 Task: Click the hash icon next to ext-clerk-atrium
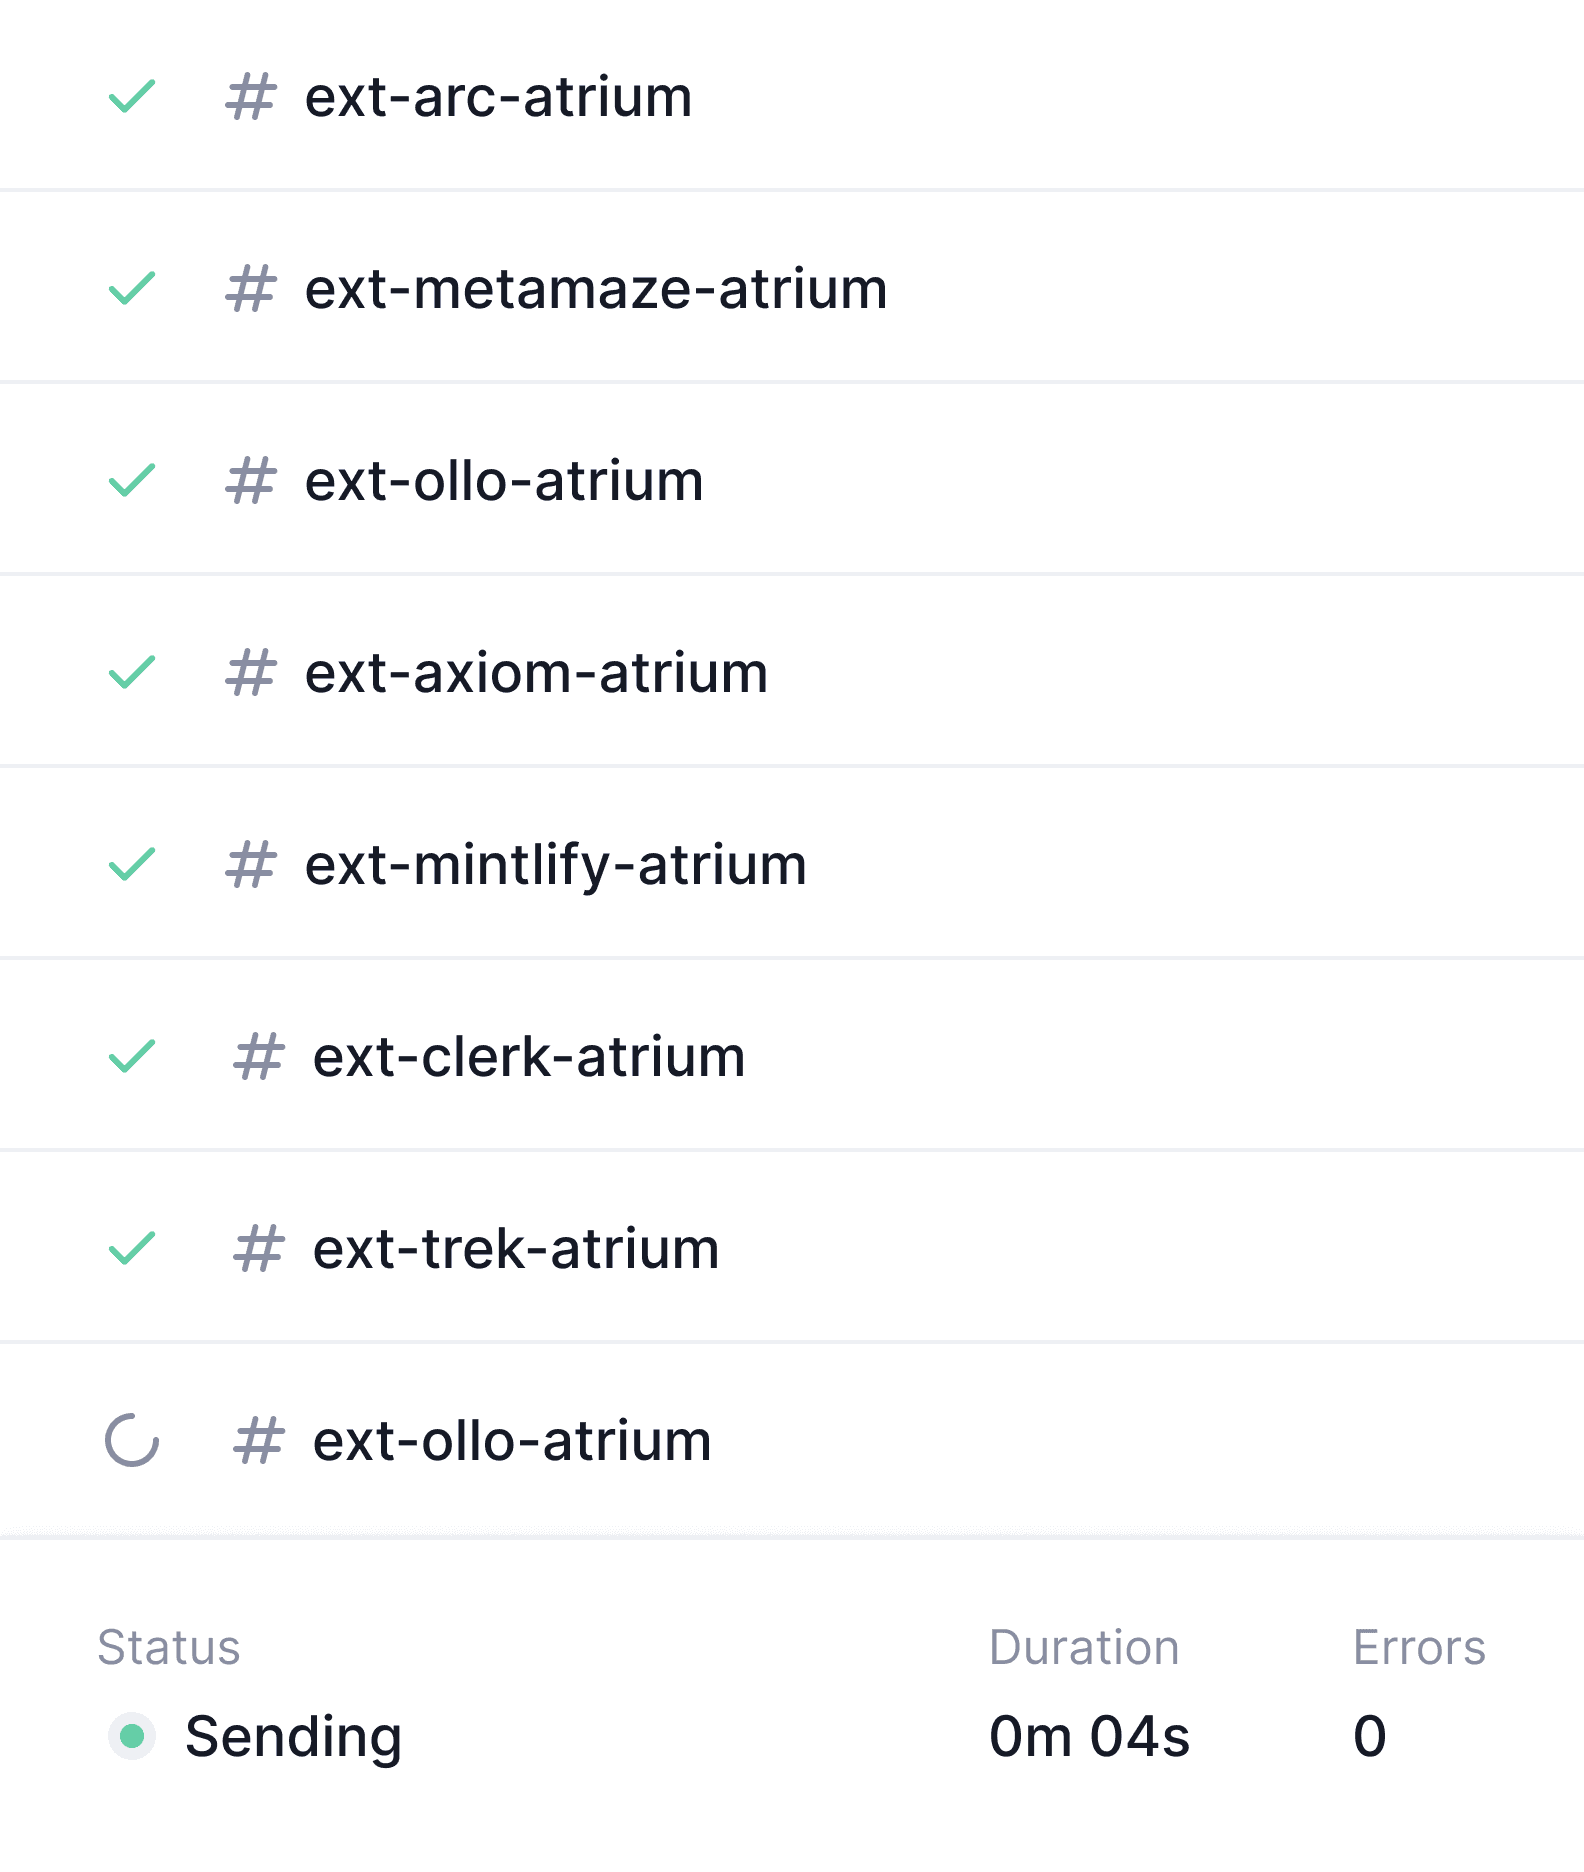coord(258,1057)
